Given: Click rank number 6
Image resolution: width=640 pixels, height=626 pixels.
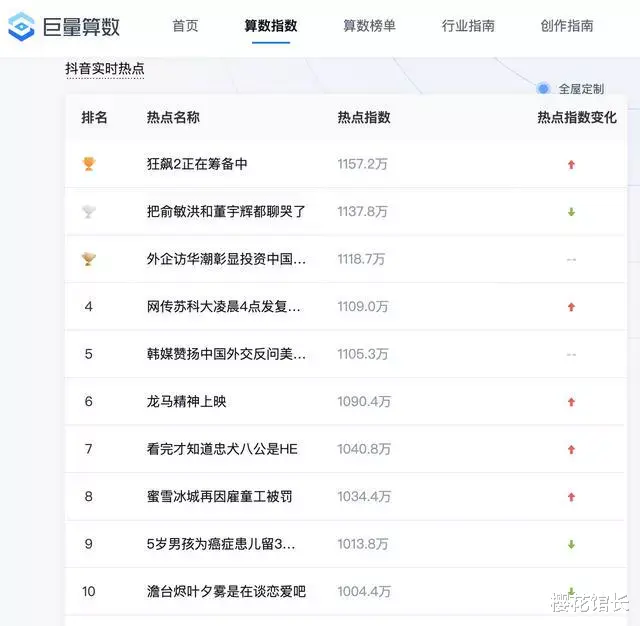Looking at the screenshot, I should tap(89, 402).
